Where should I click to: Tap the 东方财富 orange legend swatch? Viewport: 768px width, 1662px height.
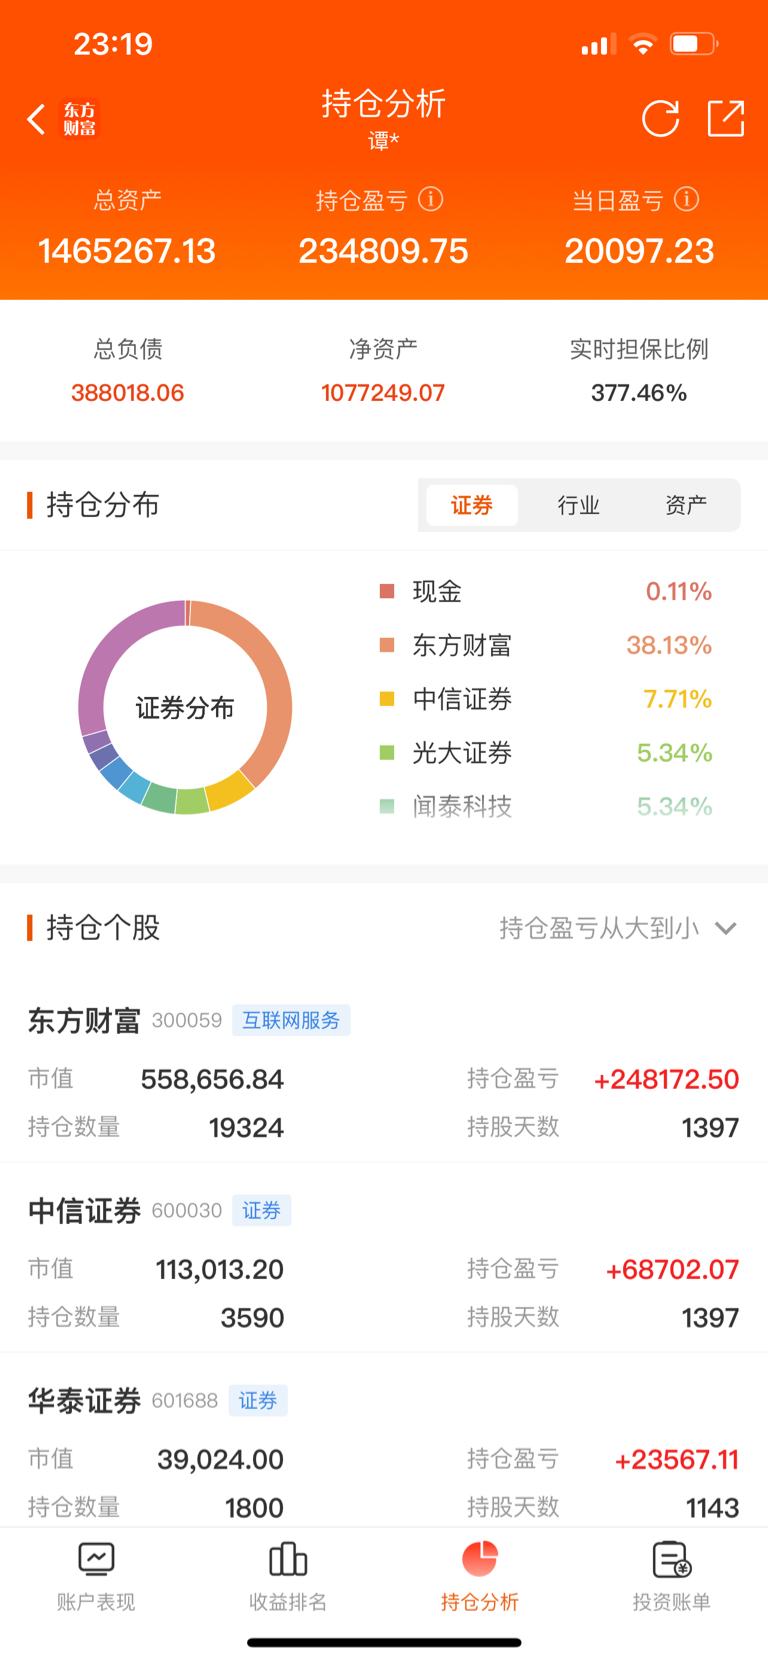point(387,645)
